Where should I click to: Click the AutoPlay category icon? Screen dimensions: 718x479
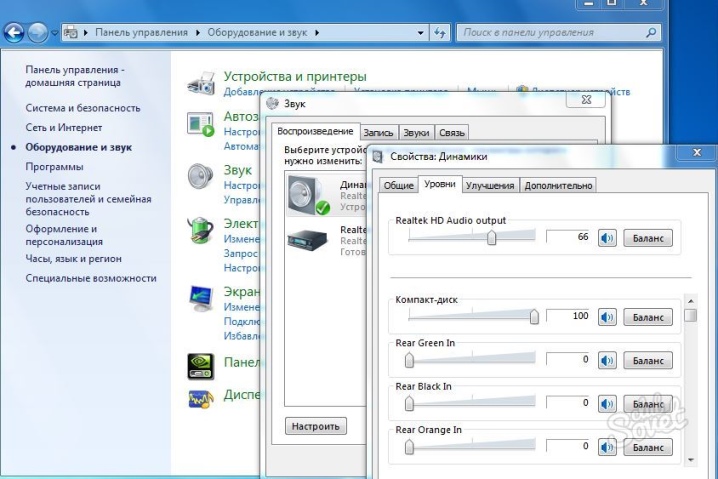[x=201, y=125]
